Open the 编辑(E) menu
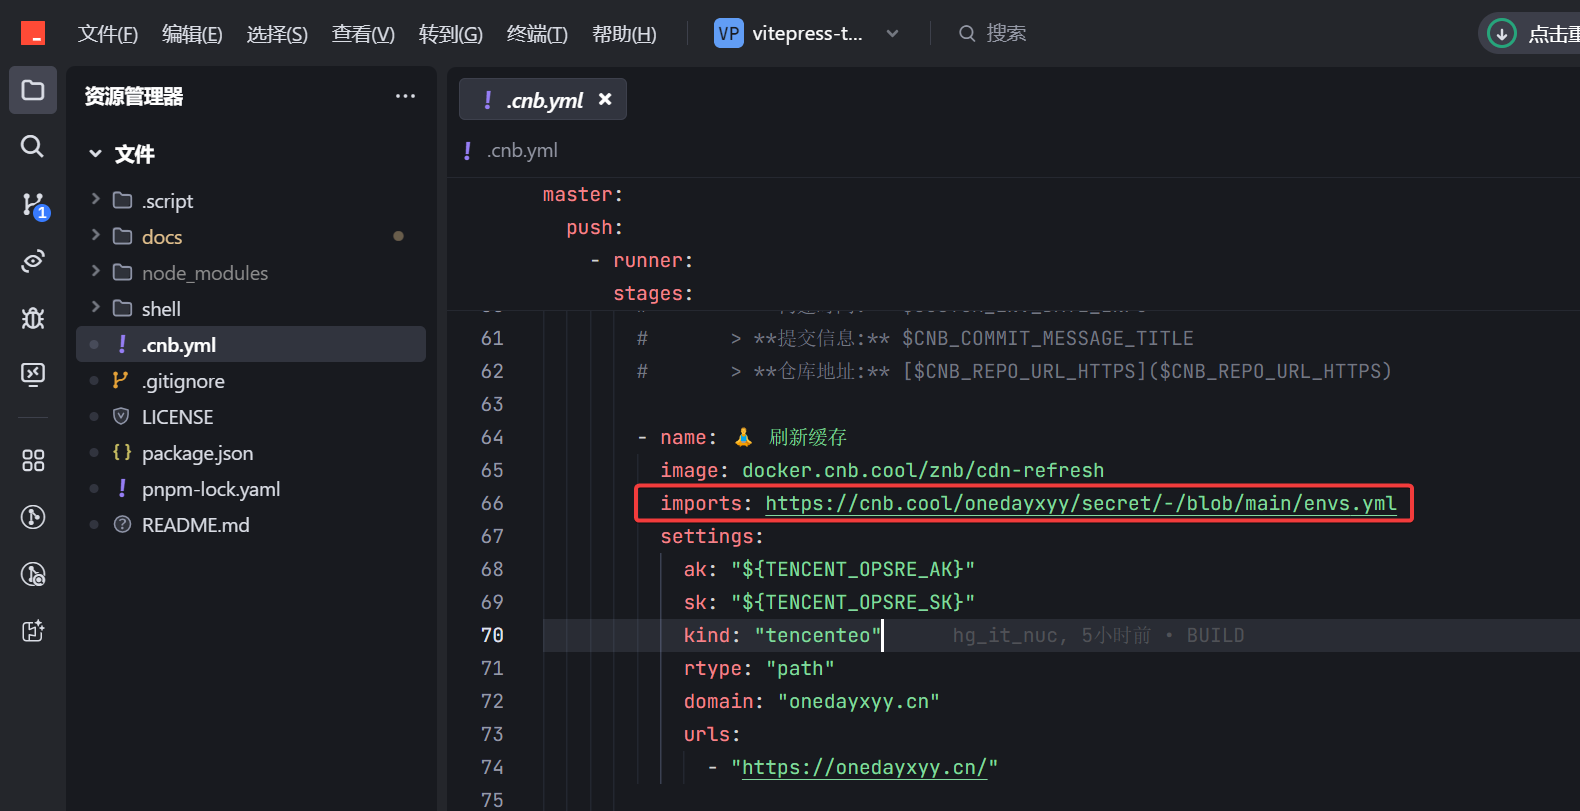This screenshot has height=811, width=1580. pos(192,34)
